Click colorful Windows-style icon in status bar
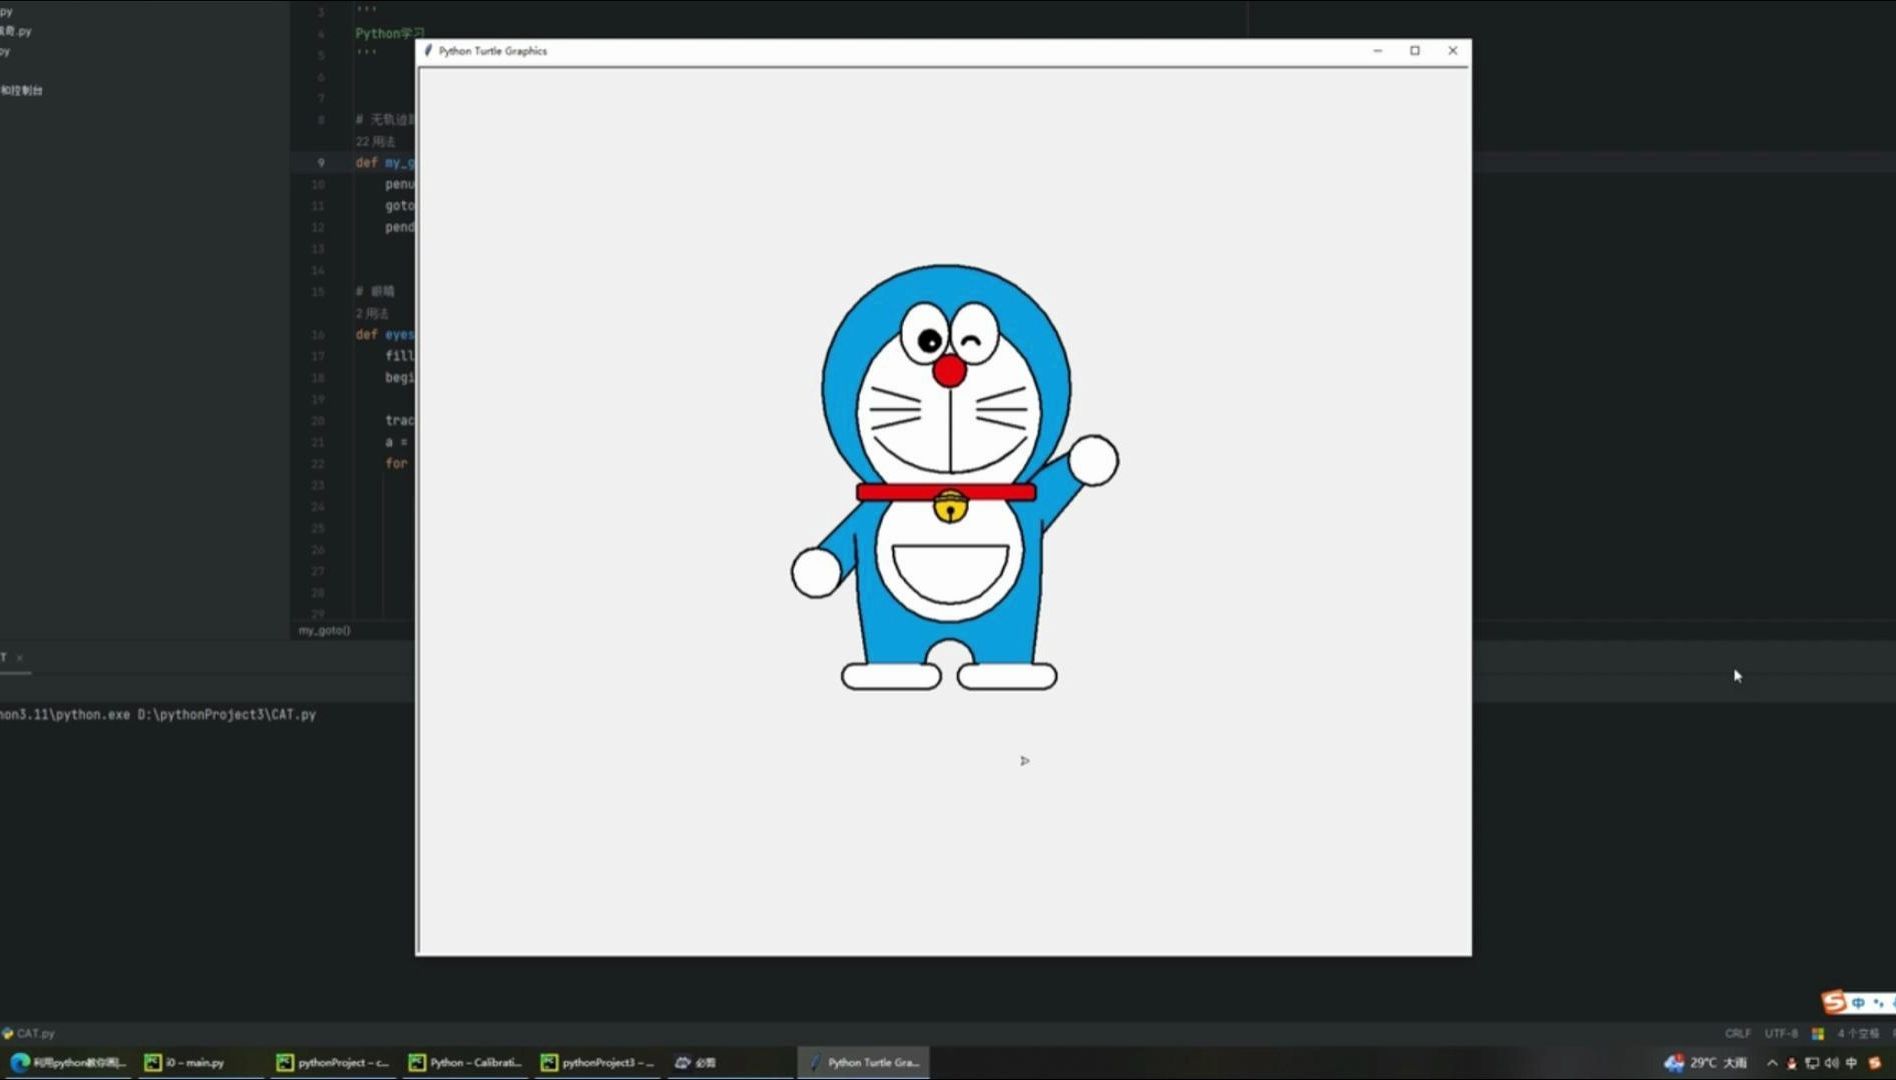 [x=1818, y=1033]
